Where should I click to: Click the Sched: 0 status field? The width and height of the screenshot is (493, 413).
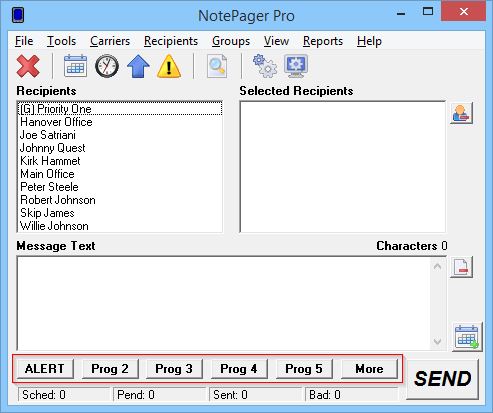tap(64, 395)
